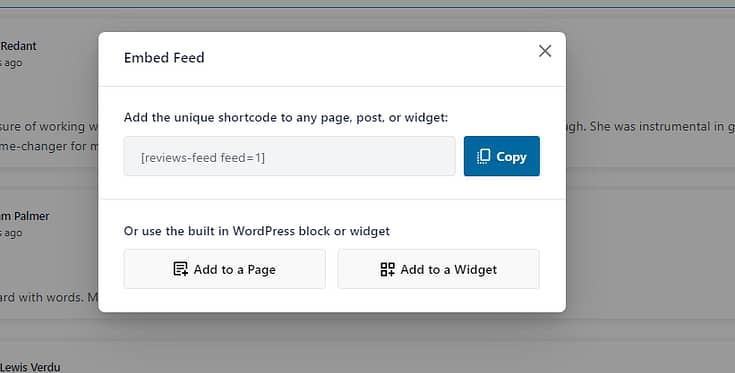Screen dimensions: 735x373
Task: Click the 'sure of working' review text
Action: 49,127
